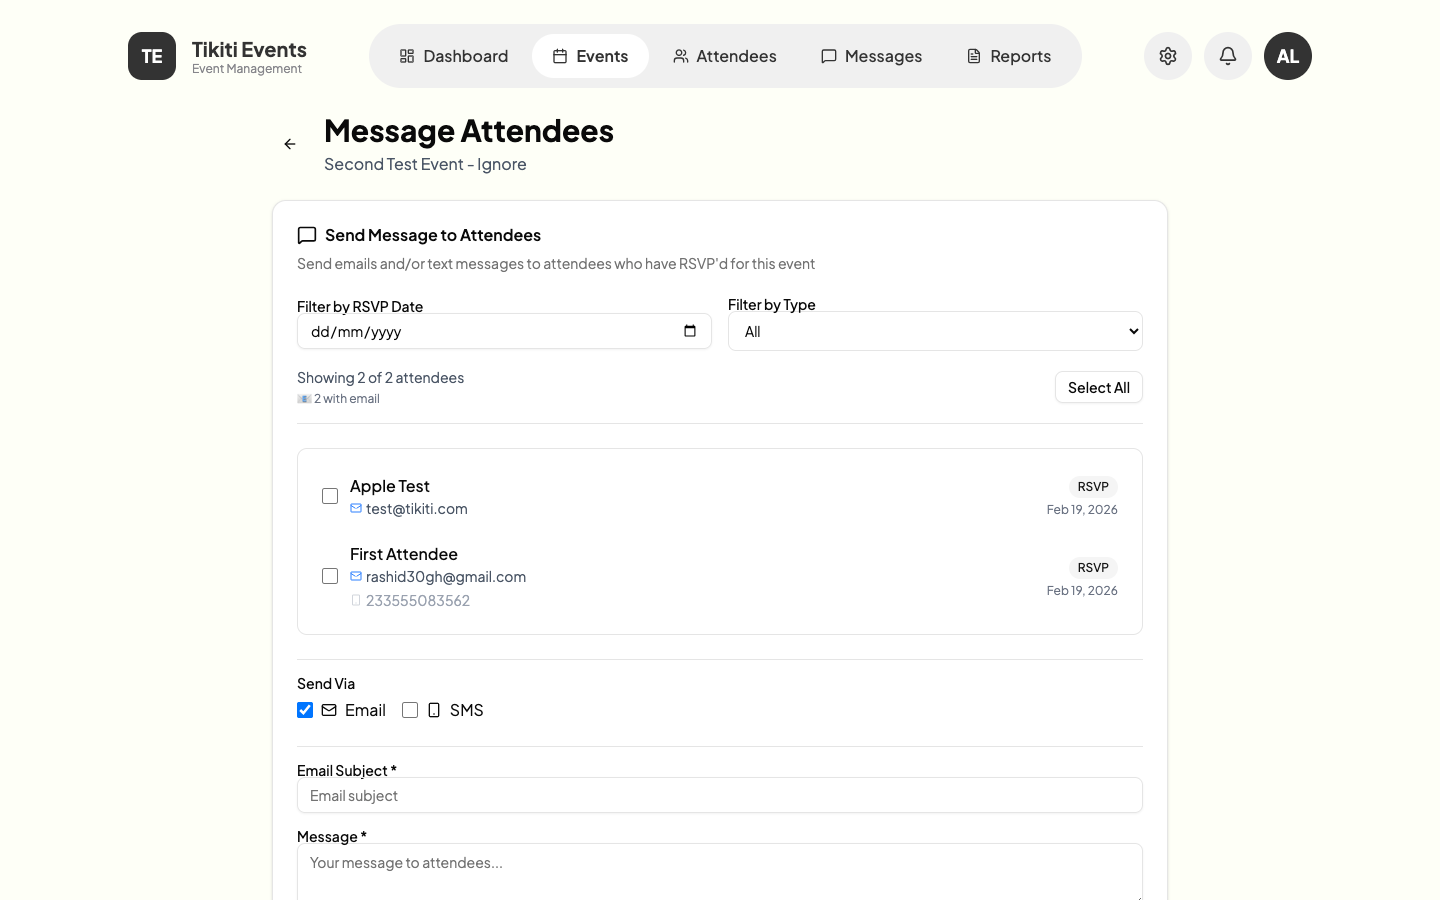The image size is (1440, 900).
Task: Open the notifications bell
Action: coord(1228,56)
